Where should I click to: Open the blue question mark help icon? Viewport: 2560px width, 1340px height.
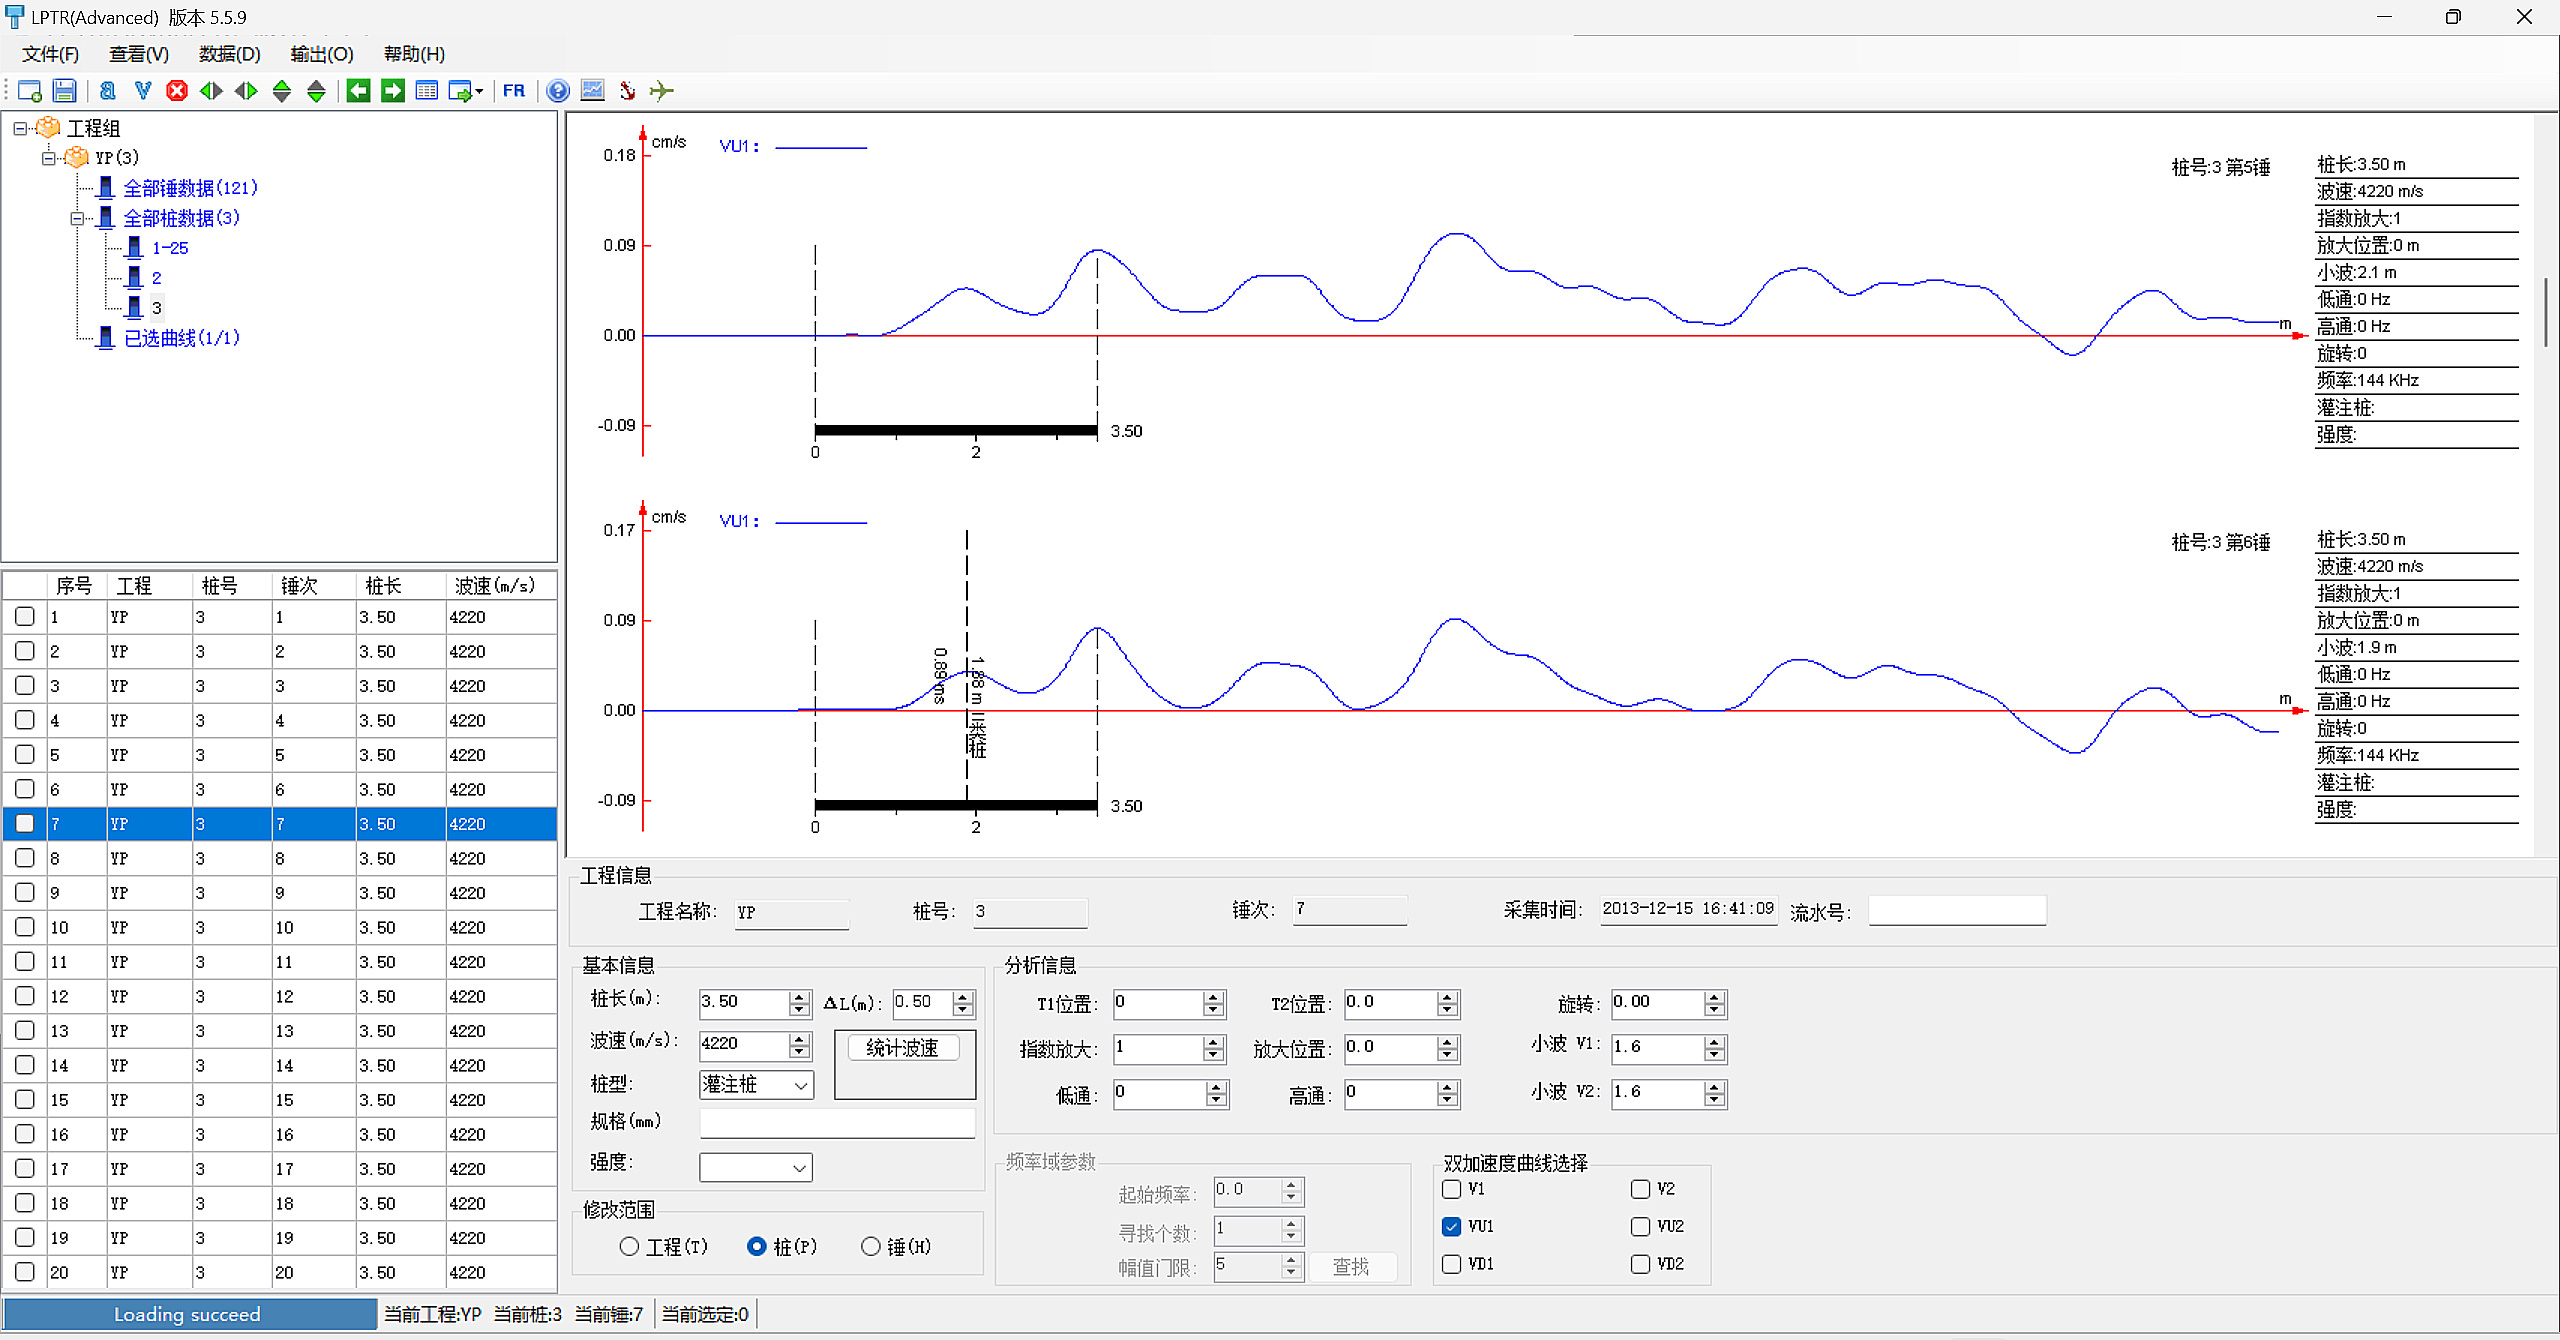click(x=558, y=91)
